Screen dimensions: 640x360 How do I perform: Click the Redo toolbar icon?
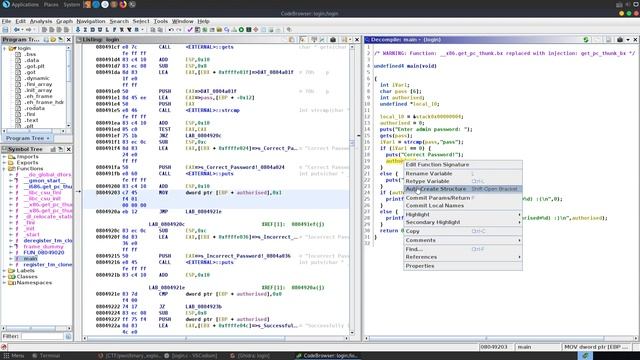(x=178, y=30)
